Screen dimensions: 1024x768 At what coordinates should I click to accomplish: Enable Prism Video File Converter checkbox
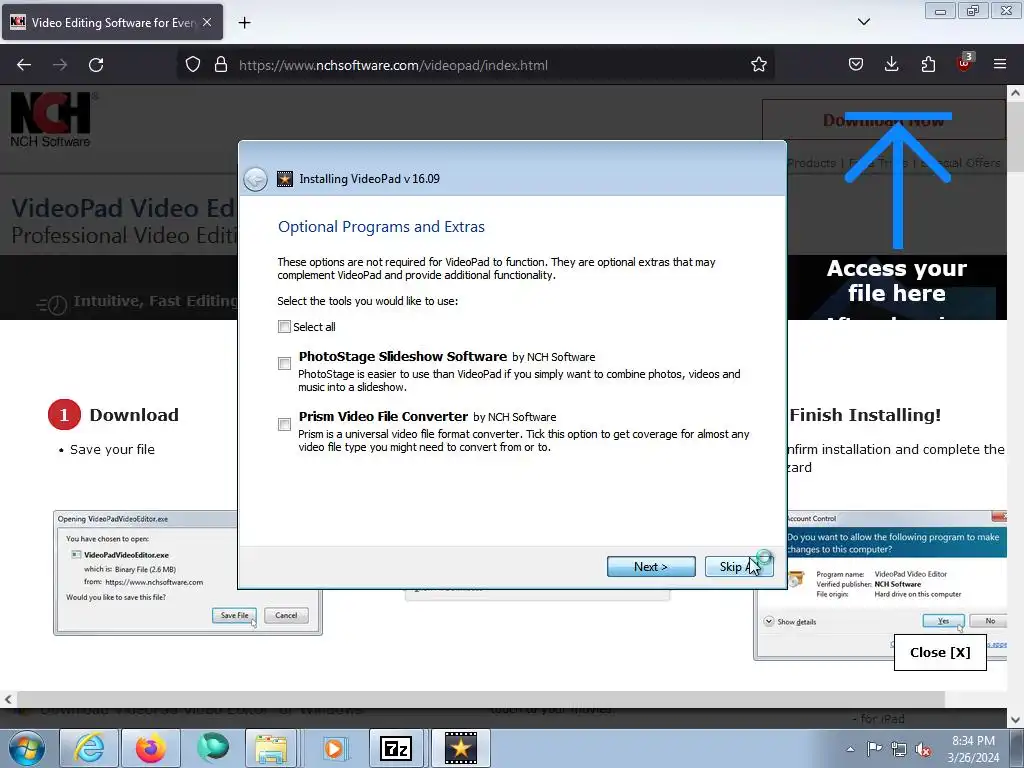coord(284,424)
